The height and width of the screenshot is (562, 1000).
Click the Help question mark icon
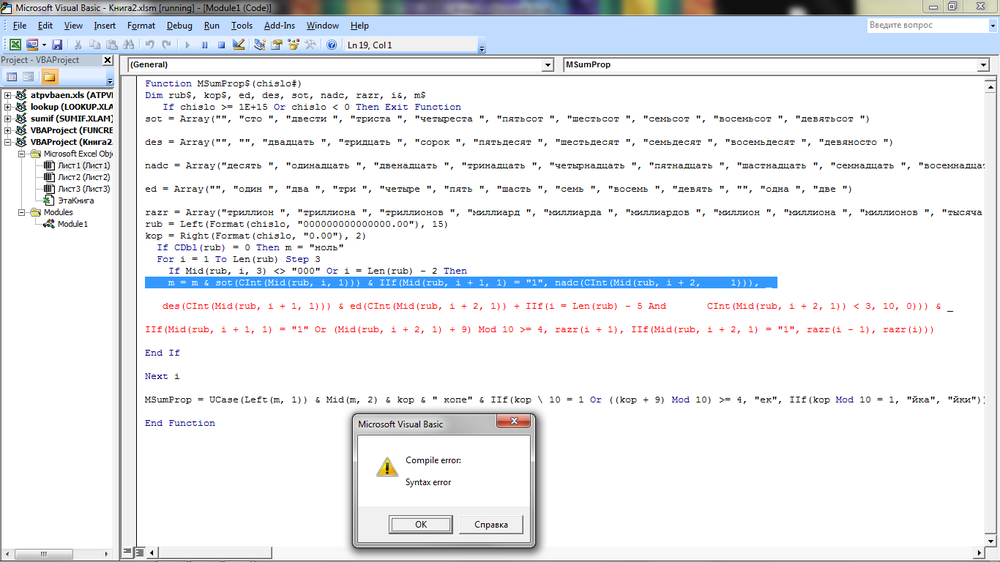coord(331,45)
